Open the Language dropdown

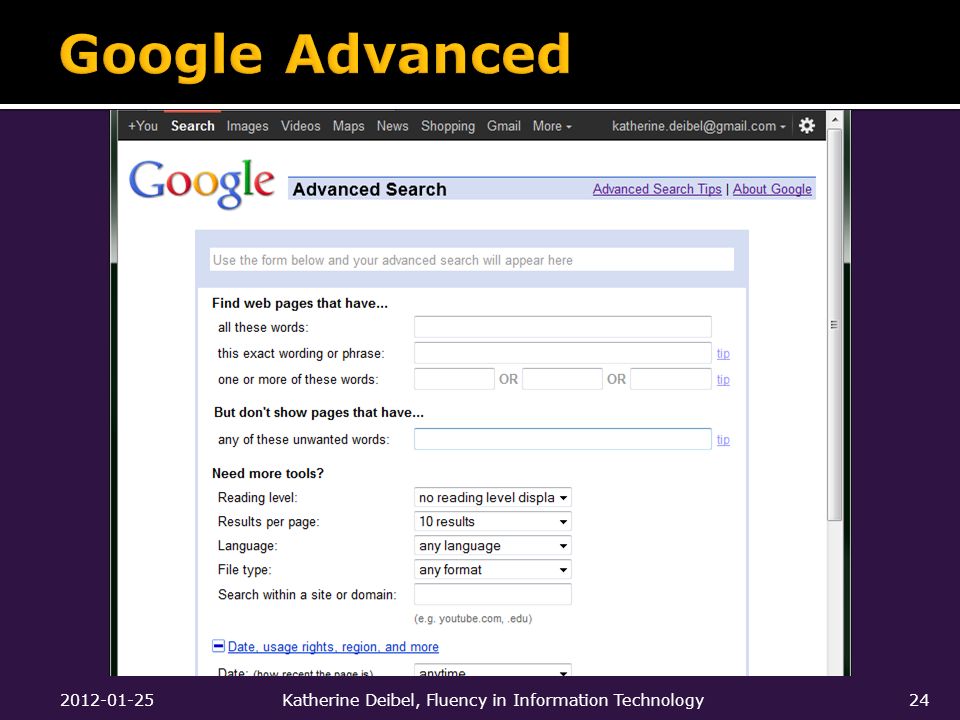click(493, 546)
